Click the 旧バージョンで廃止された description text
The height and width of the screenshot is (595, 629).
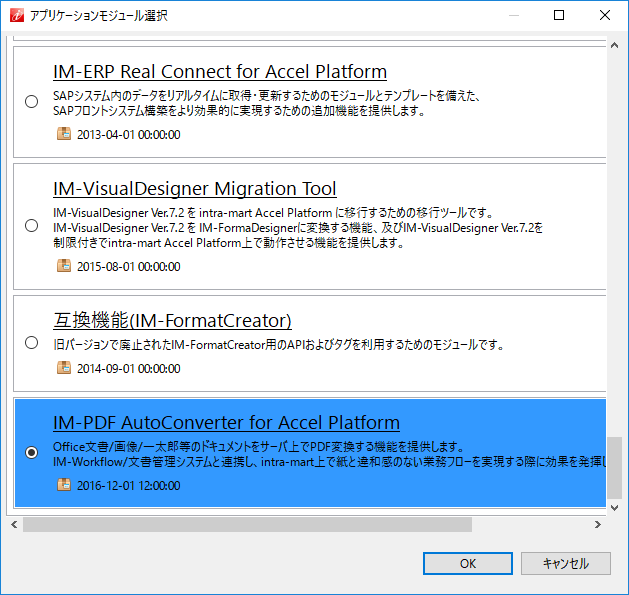click(278, 345)
